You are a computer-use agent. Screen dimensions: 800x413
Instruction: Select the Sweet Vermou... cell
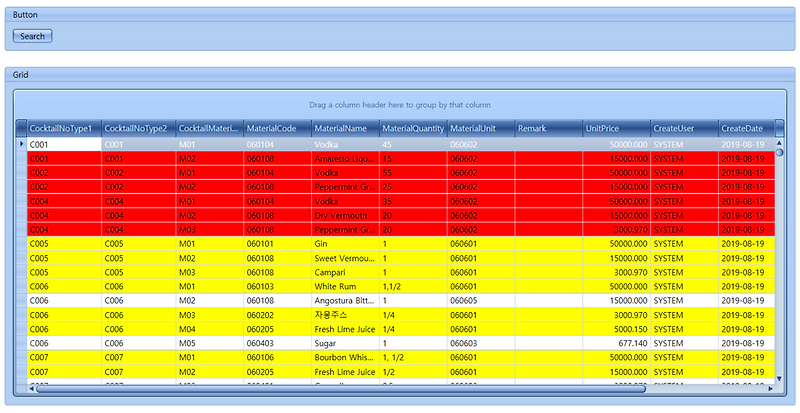pyautogui.click(x=345, y=258)
